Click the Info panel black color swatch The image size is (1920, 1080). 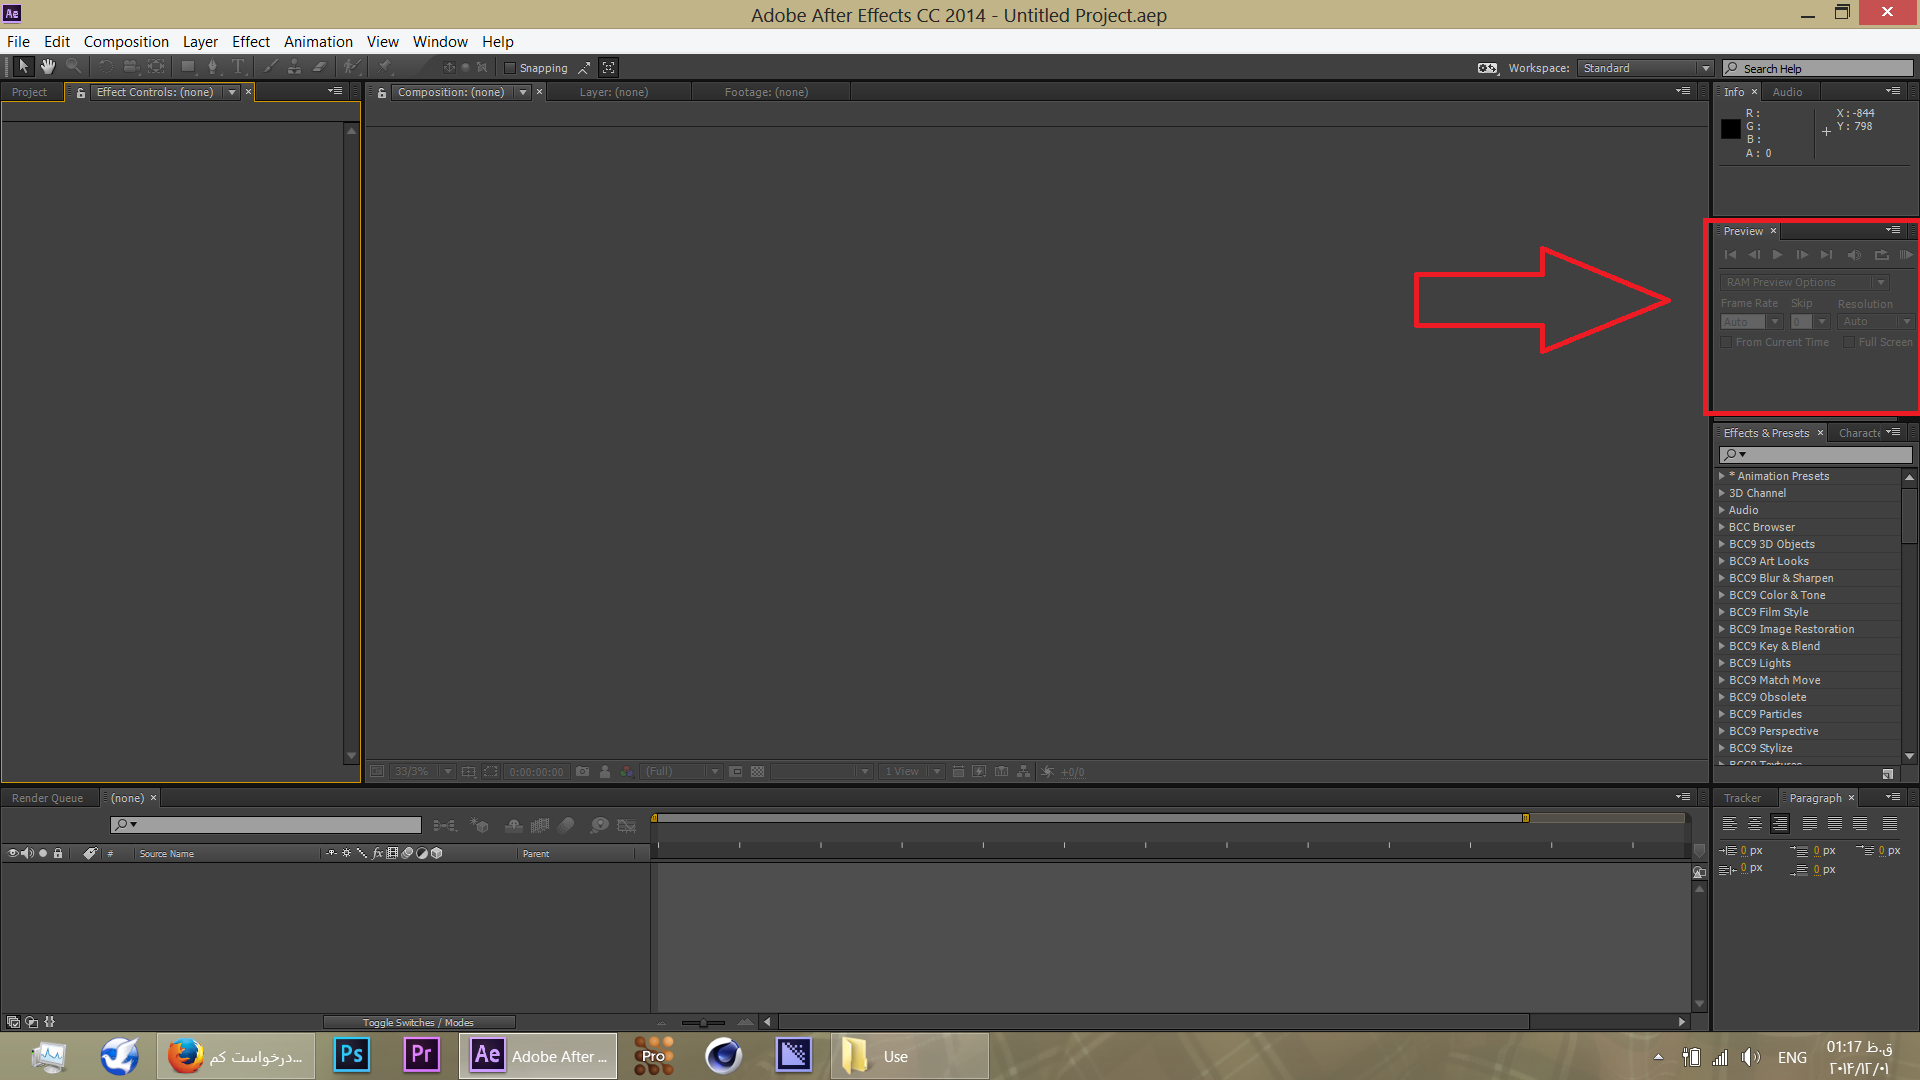(1731, 129)
